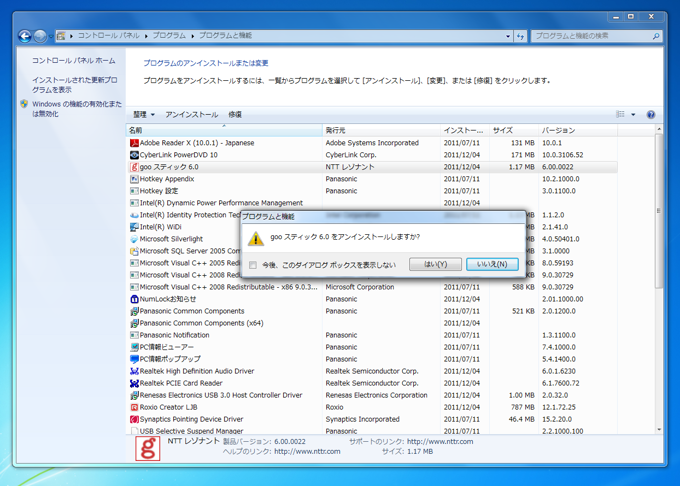Click コントロール パネル in the breadcrumb

pos(108,36)
